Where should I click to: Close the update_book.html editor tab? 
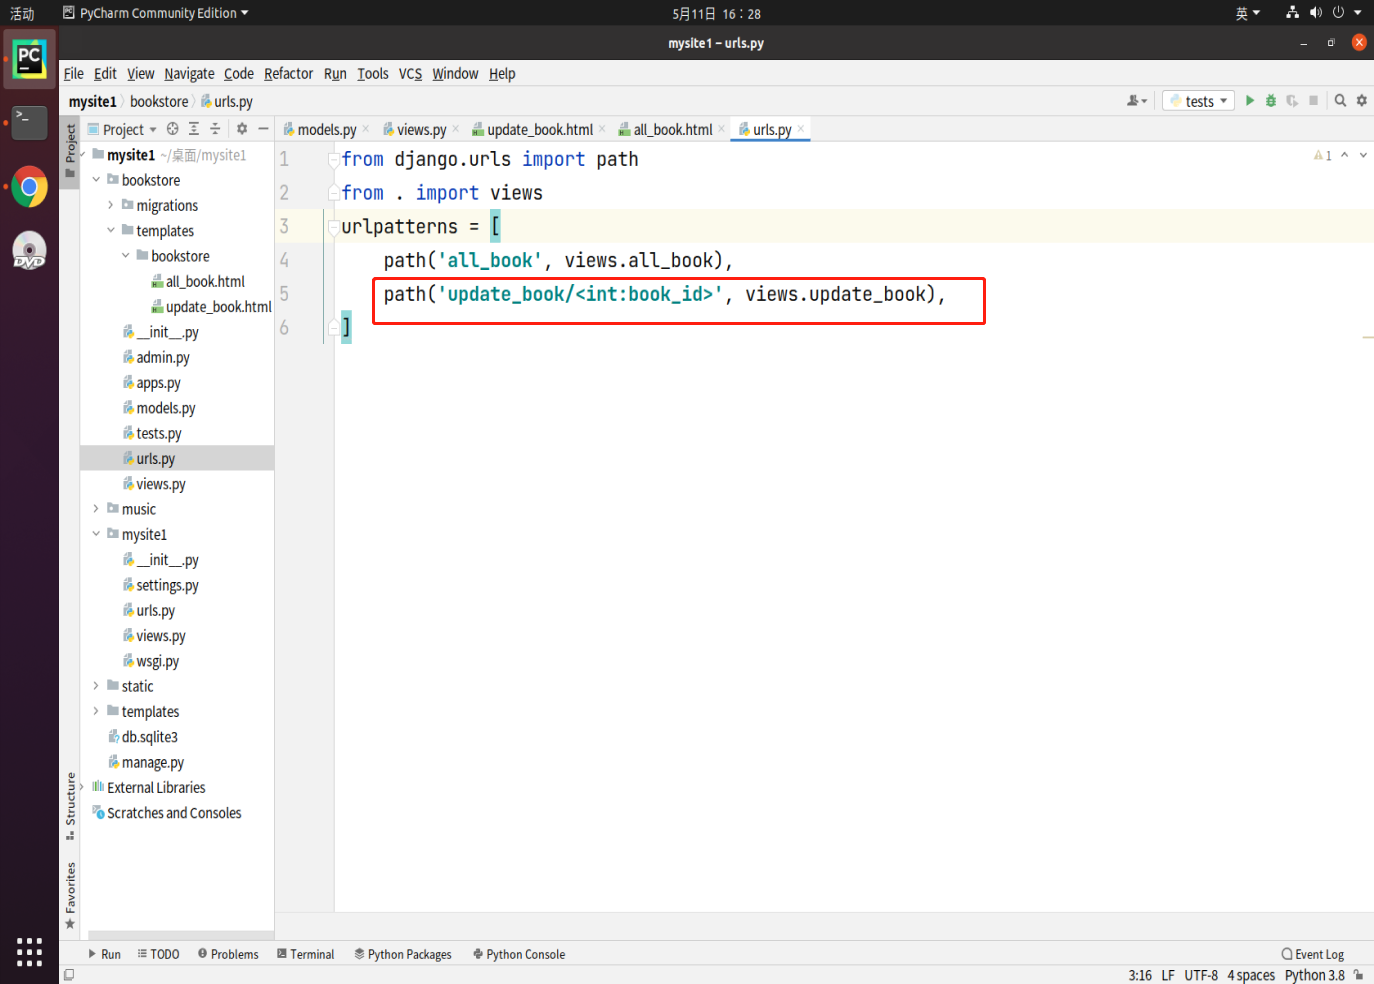pos(602,129)
